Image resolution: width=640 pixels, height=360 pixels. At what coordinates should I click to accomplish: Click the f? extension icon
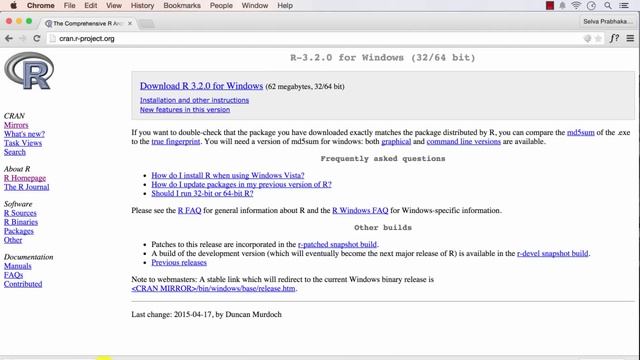614,38
